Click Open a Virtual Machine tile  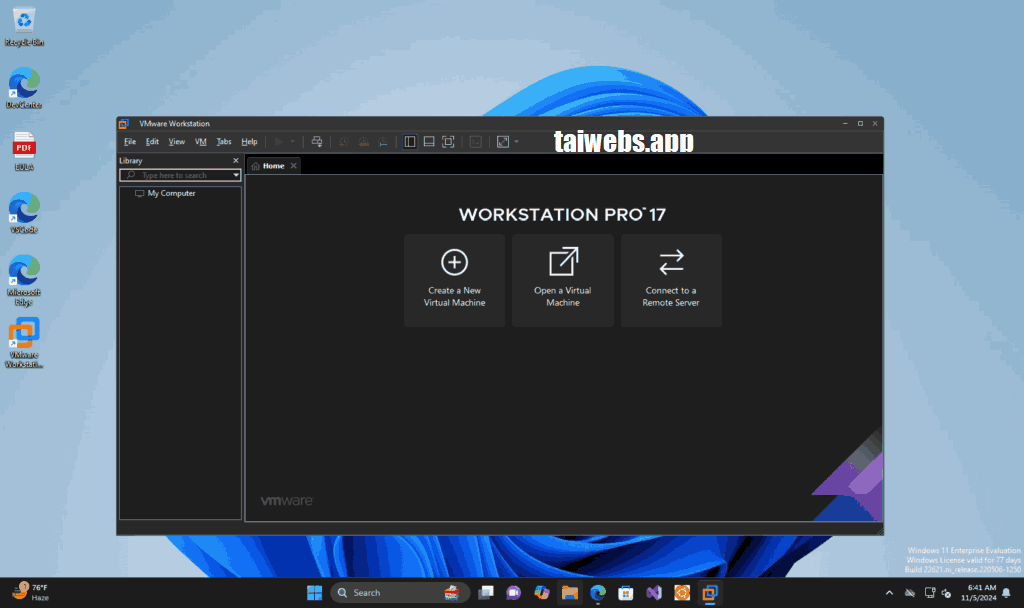tap(563, 280)
